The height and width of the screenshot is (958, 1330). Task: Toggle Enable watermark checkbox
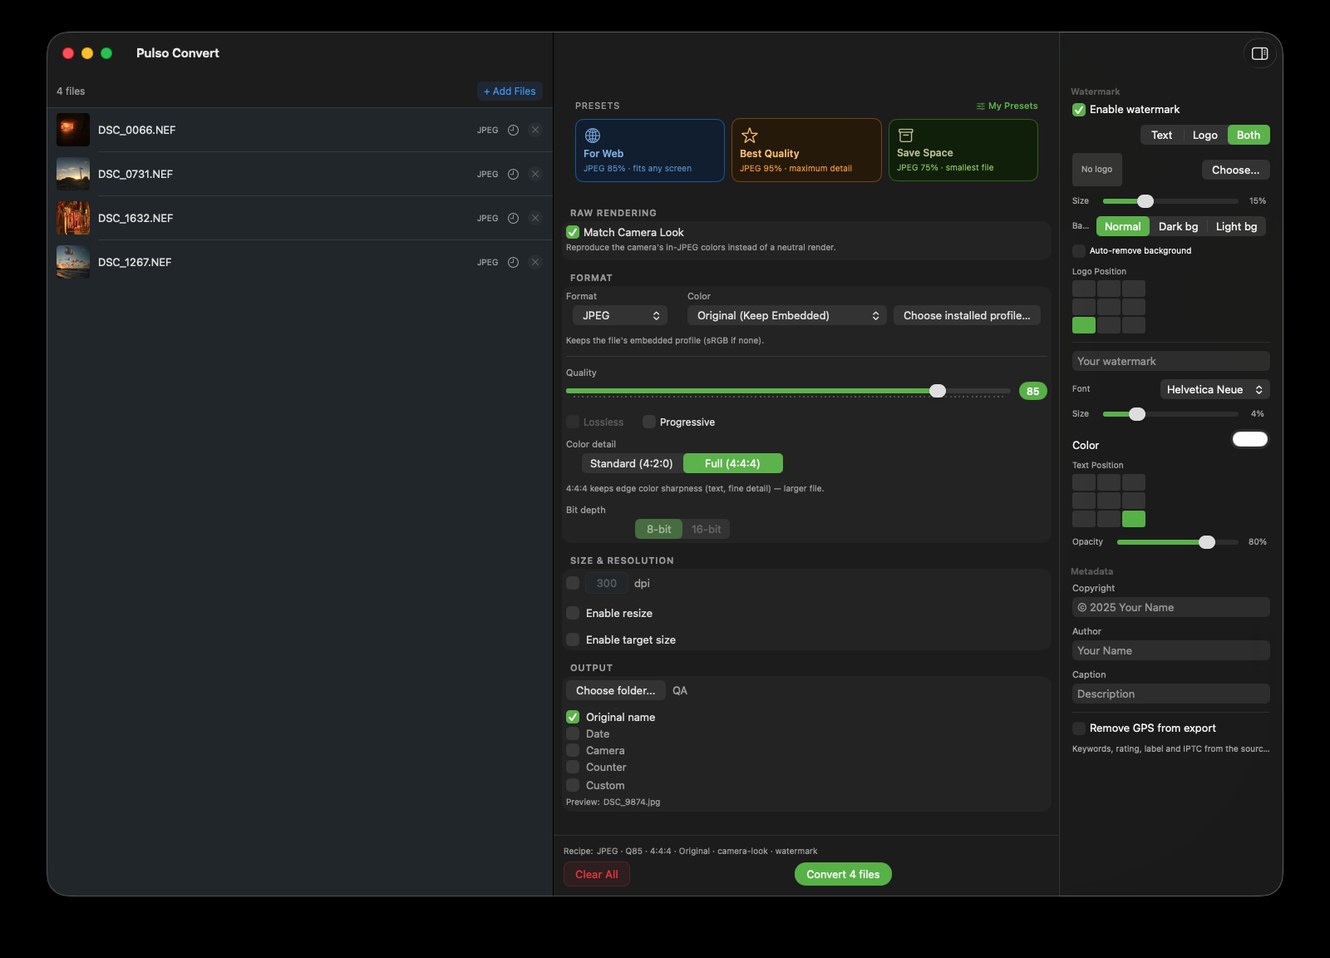click(x=1079, y=110)
